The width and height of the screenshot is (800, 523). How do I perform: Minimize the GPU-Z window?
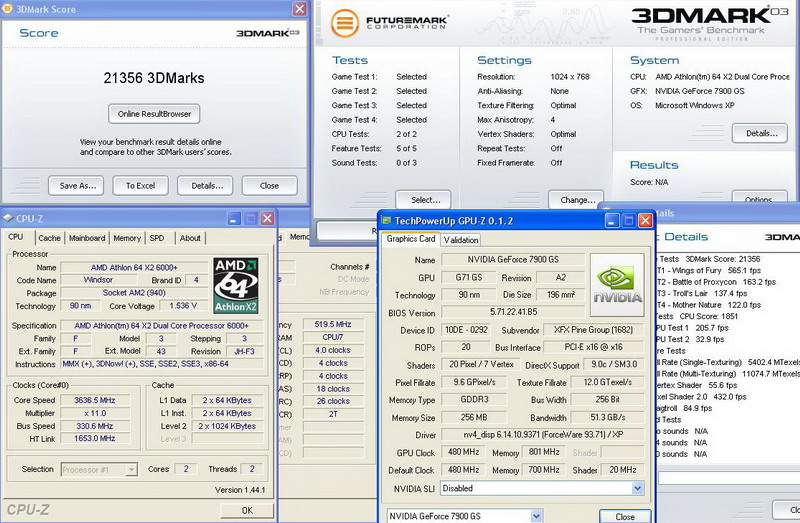[612, 220]
